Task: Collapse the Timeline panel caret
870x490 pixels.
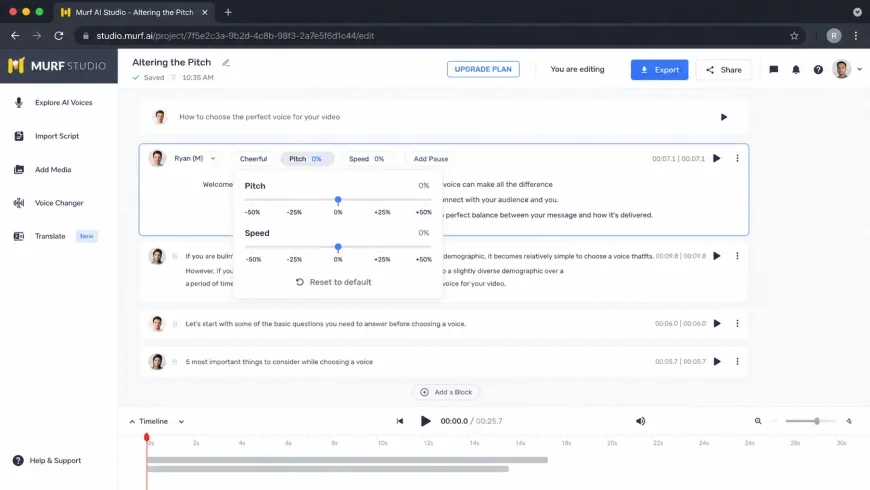Action: point(132,422)
